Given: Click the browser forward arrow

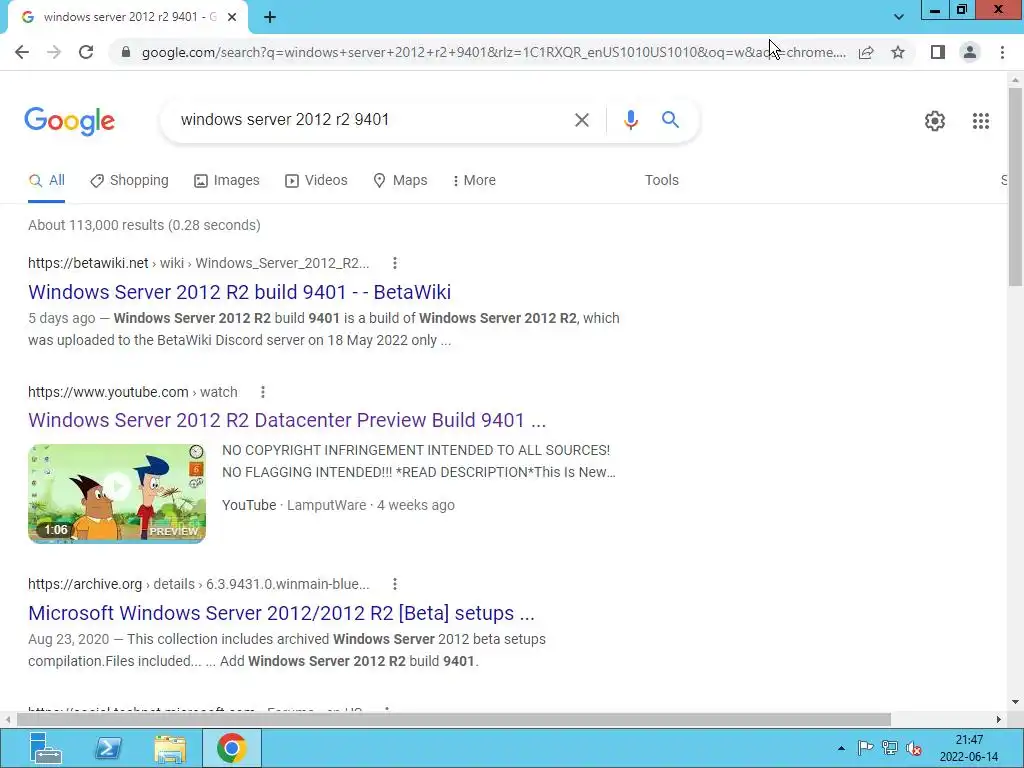Looking at the screenshot, I should click(54, 52).
